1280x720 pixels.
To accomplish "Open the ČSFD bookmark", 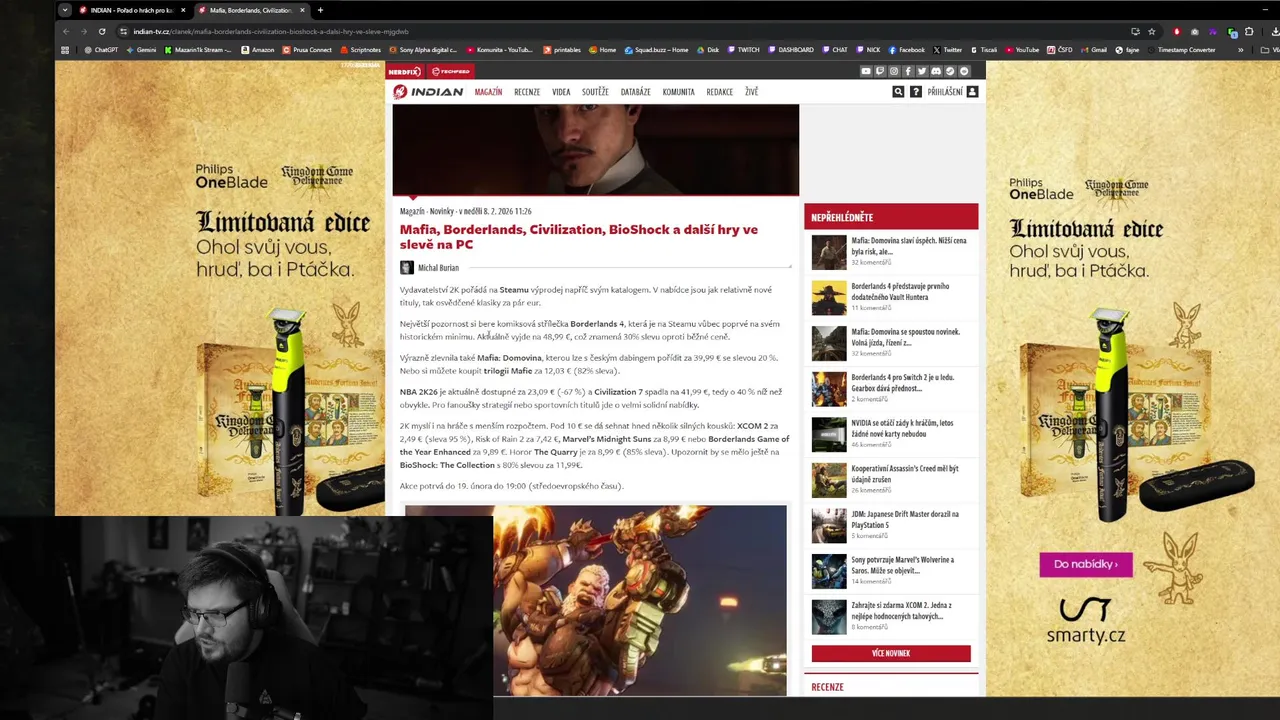I will pos(1060,50).
